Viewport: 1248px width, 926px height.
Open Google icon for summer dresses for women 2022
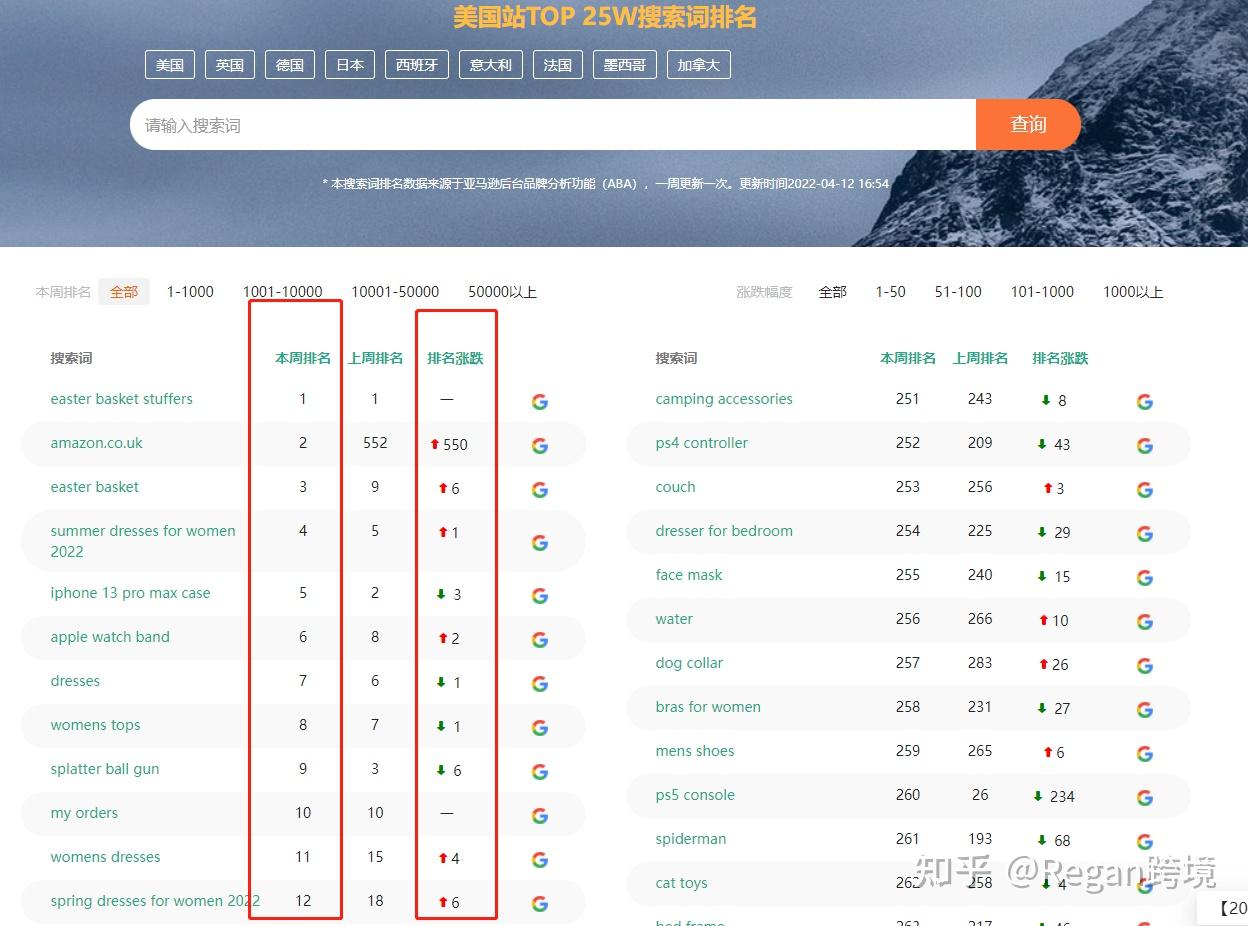(540, 543)
